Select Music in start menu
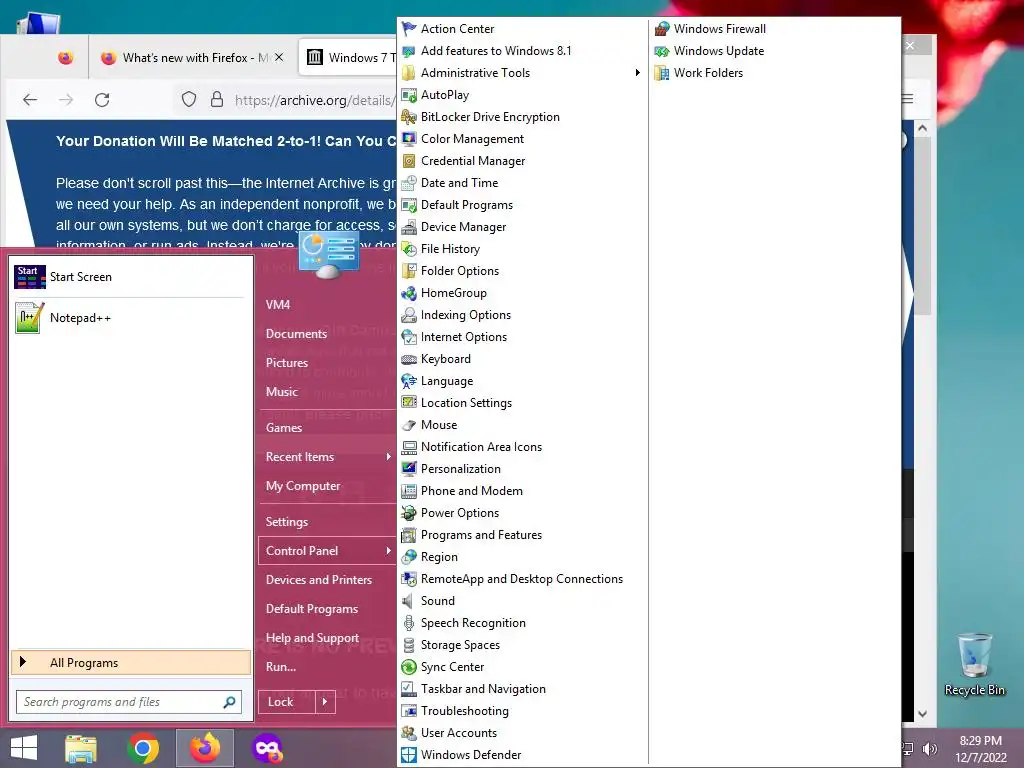This screenshot has width=1024, height=768. [x=281, y=392]
